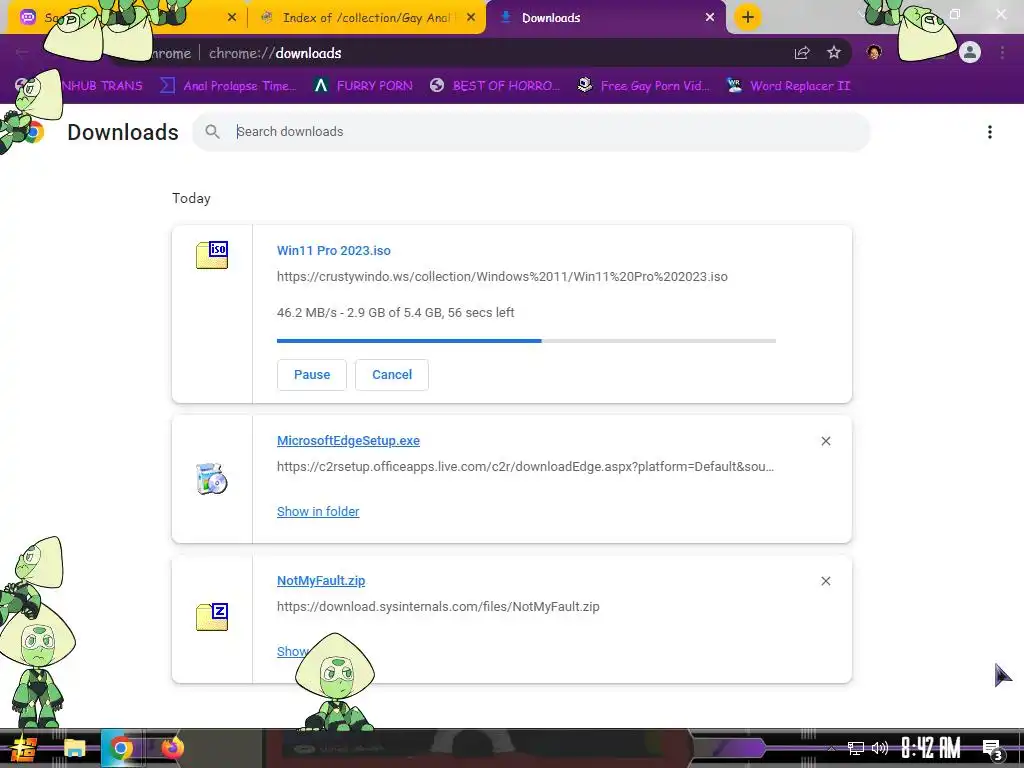Open the NotMyFault.zip file link
This screenshot has width=1024, height=768.
pyautogui.click(x=321, y=581)
